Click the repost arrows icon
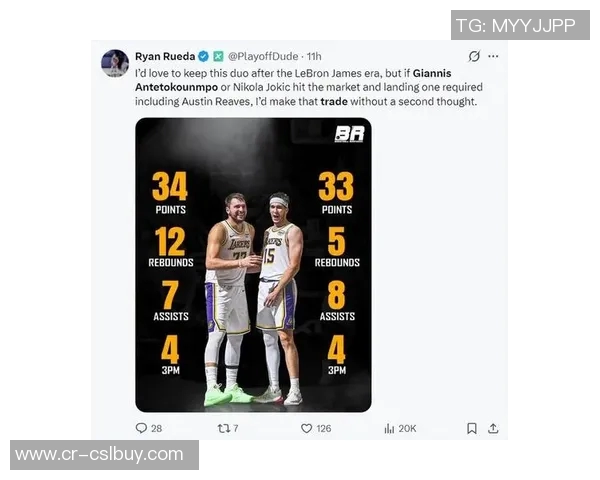This screenshot has width=600, height=480. click(x=223, y=428)
